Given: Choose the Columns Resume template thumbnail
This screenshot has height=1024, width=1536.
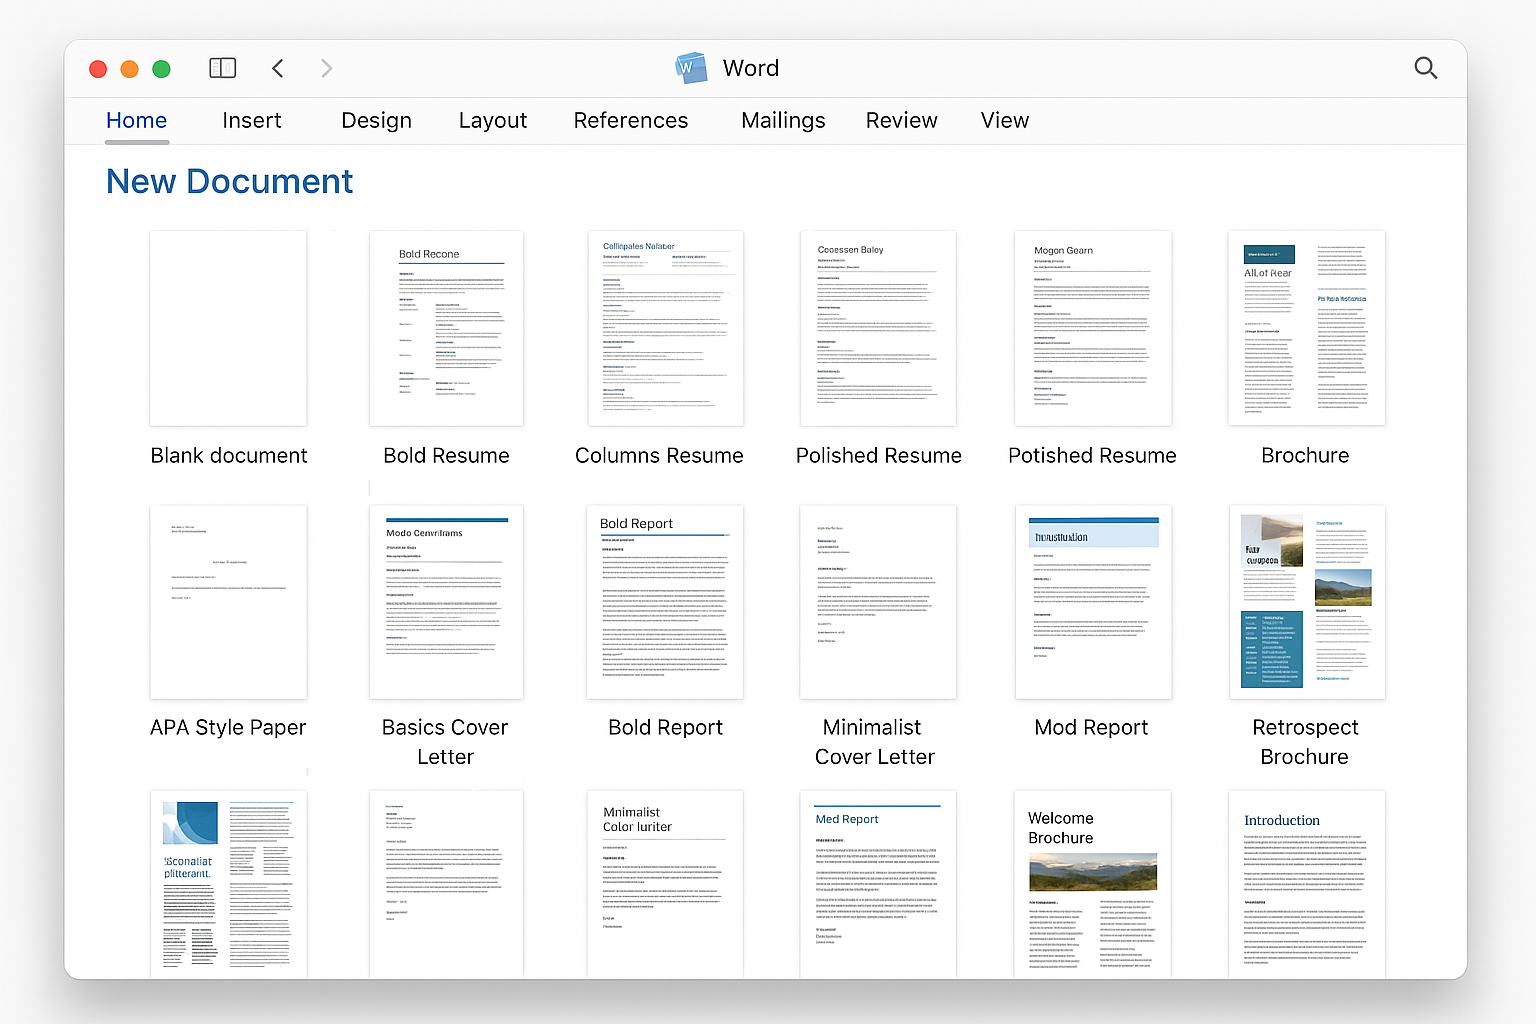Looking at the screenshot, I should [666, 328].
